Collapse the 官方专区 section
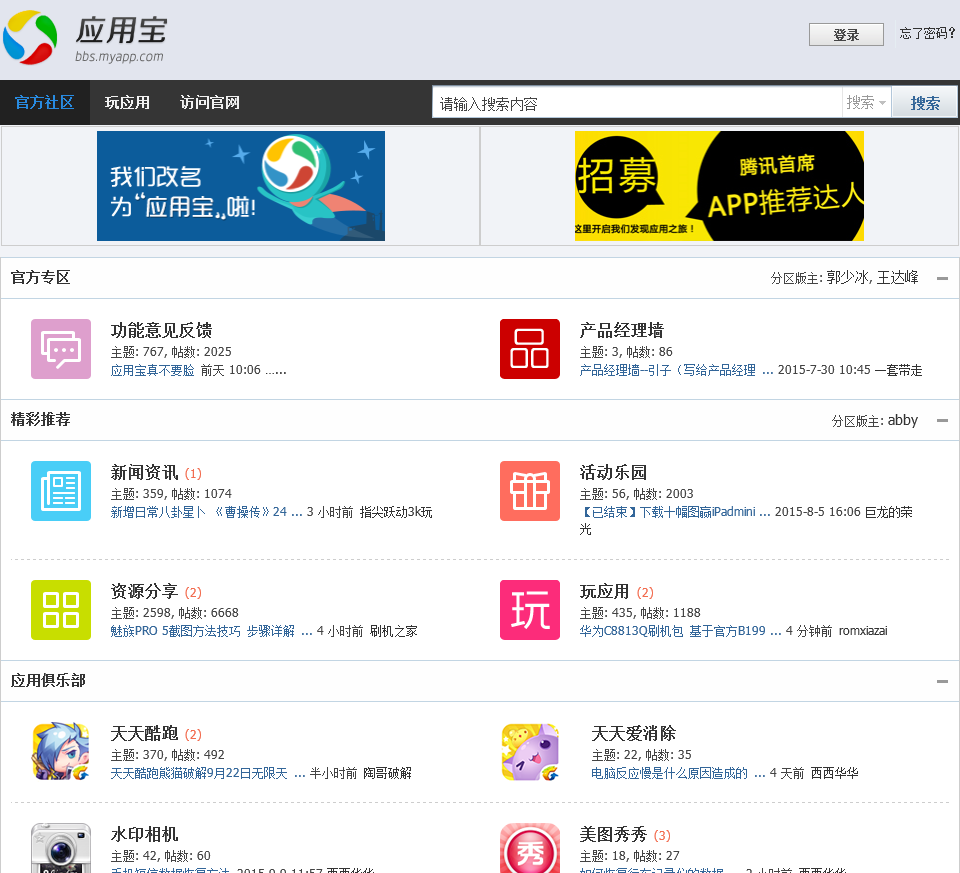 click(942, 279)
